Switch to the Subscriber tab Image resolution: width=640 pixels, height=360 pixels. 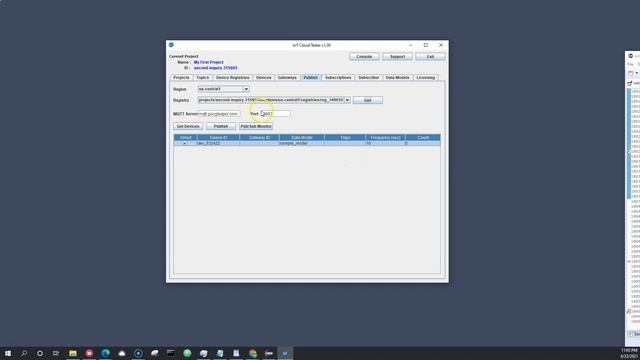point(369,78)
